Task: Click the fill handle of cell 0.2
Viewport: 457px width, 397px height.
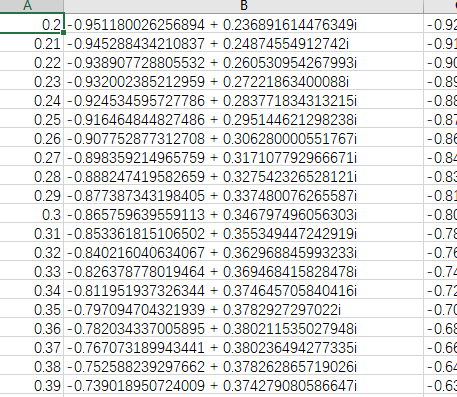Action: tap(63, 33)
